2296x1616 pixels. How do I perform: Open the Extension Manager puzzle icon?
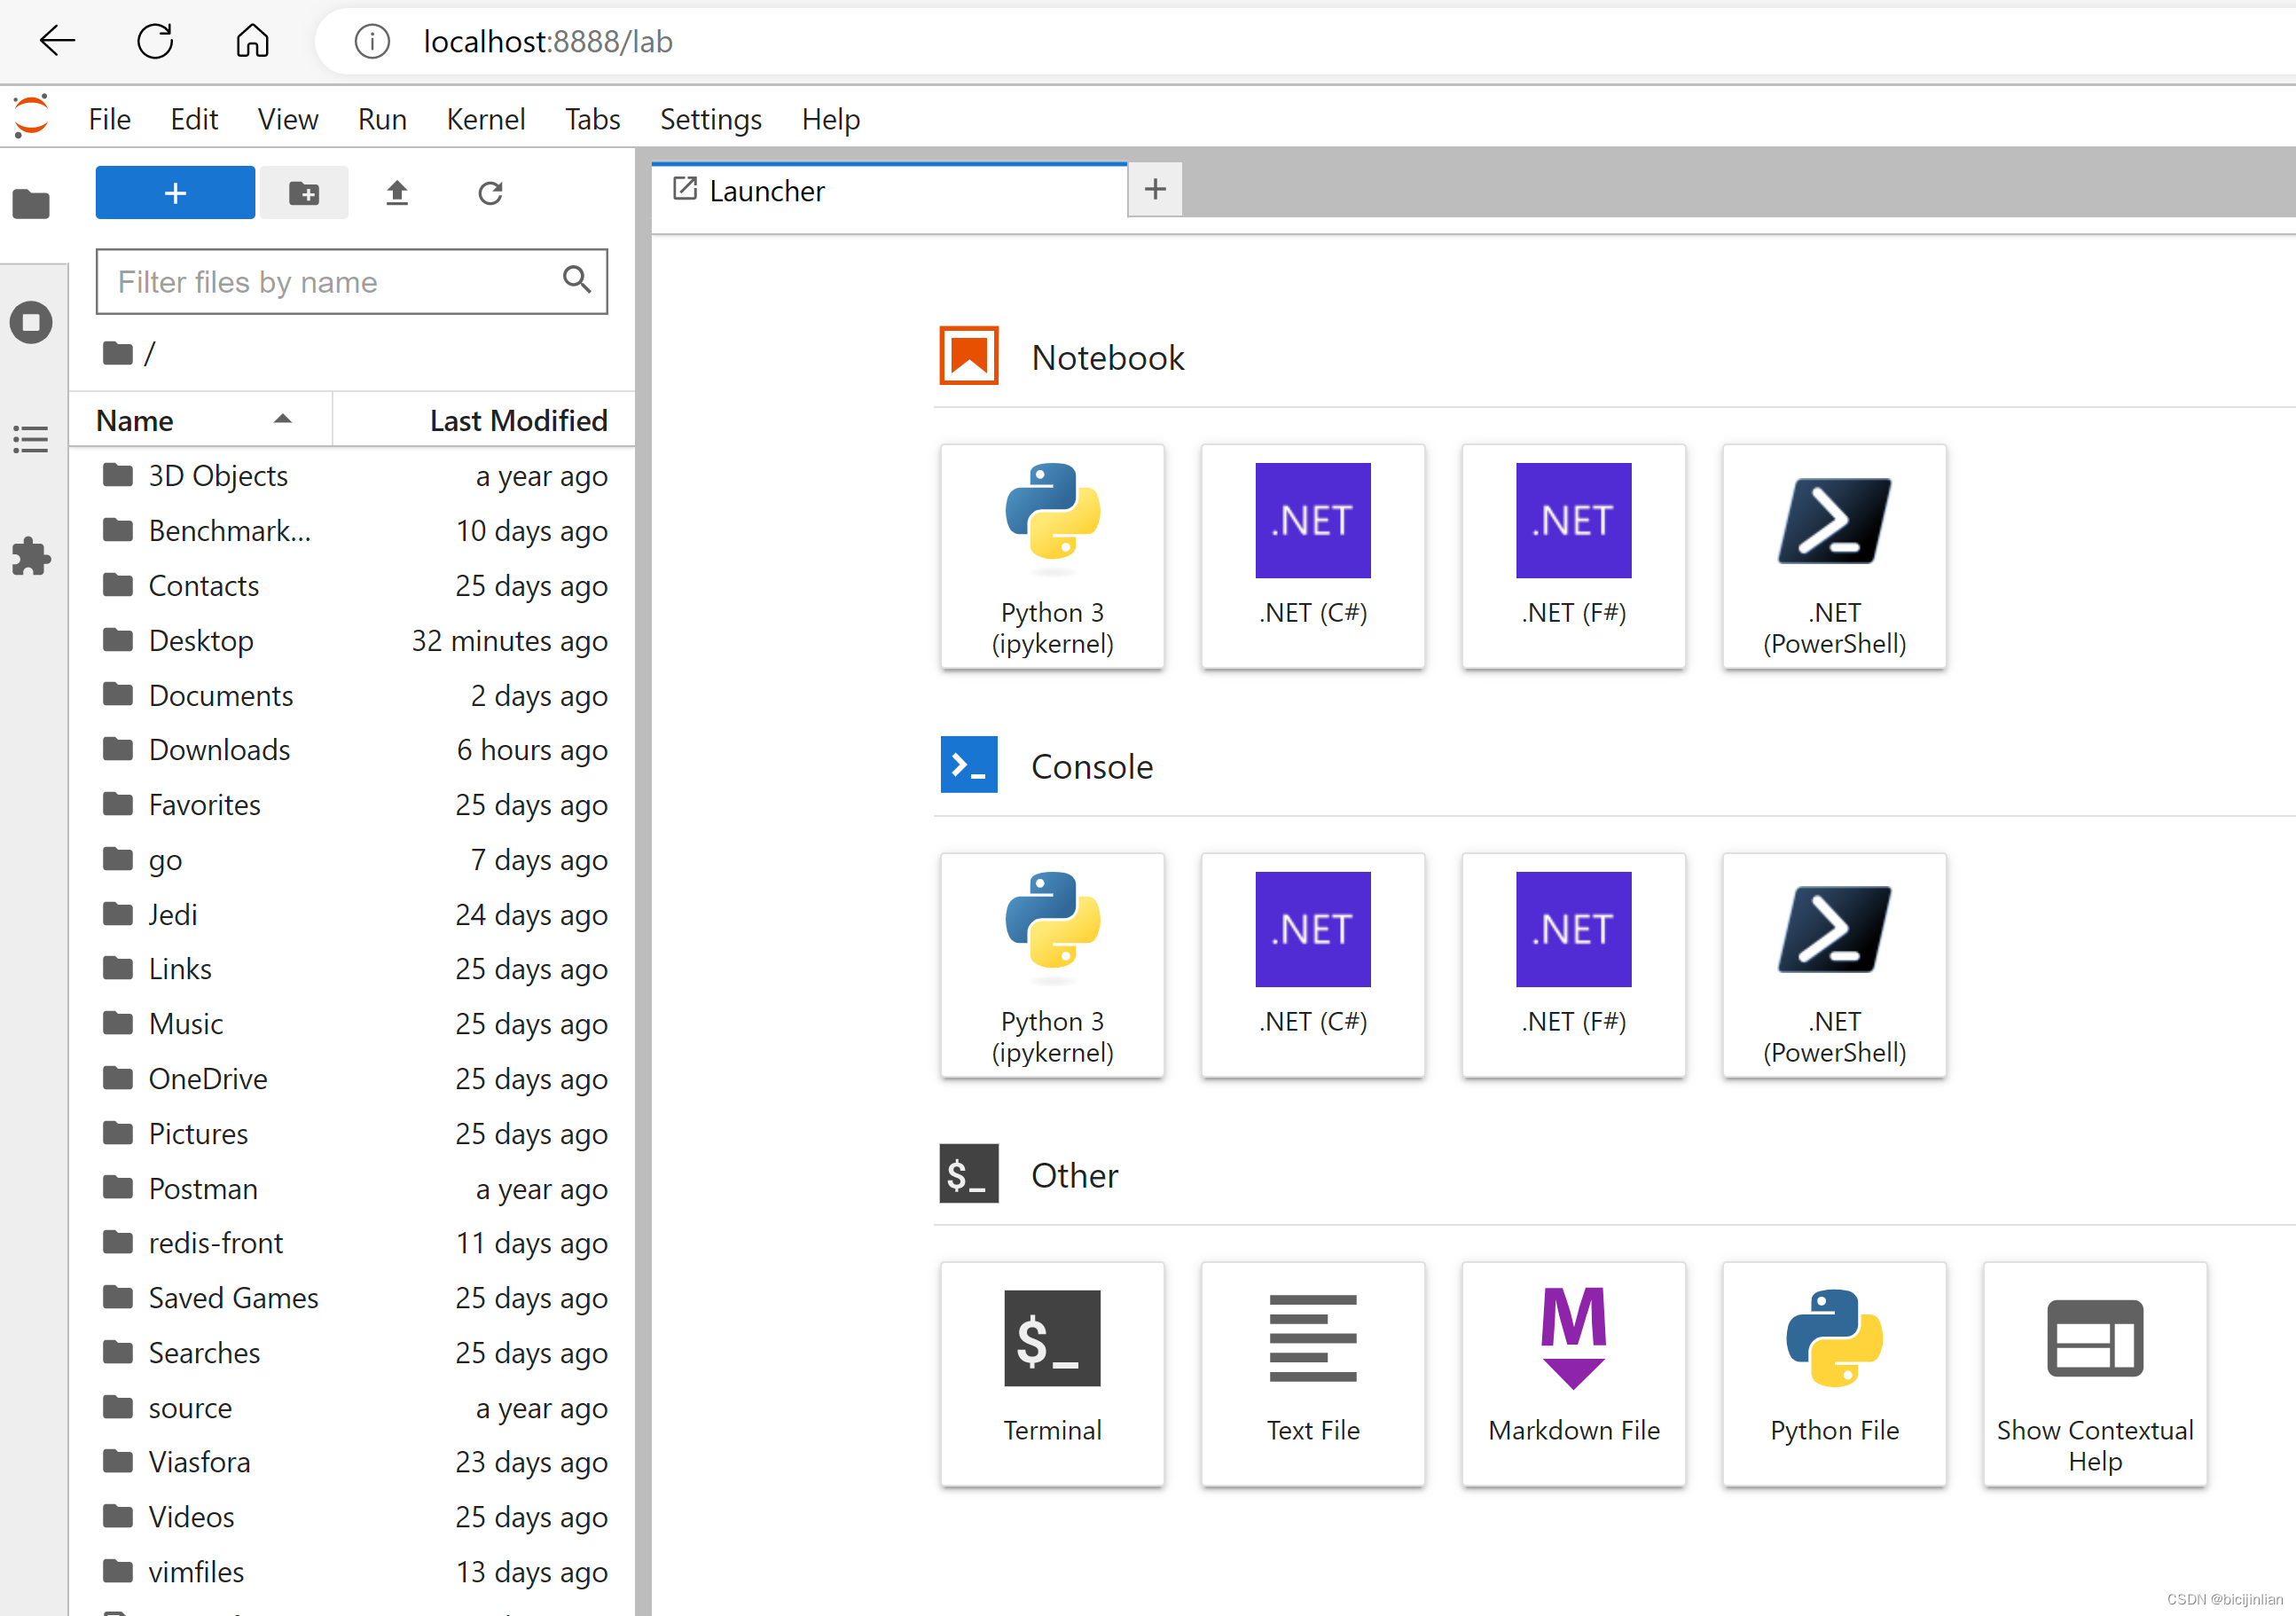pos(31,556)
